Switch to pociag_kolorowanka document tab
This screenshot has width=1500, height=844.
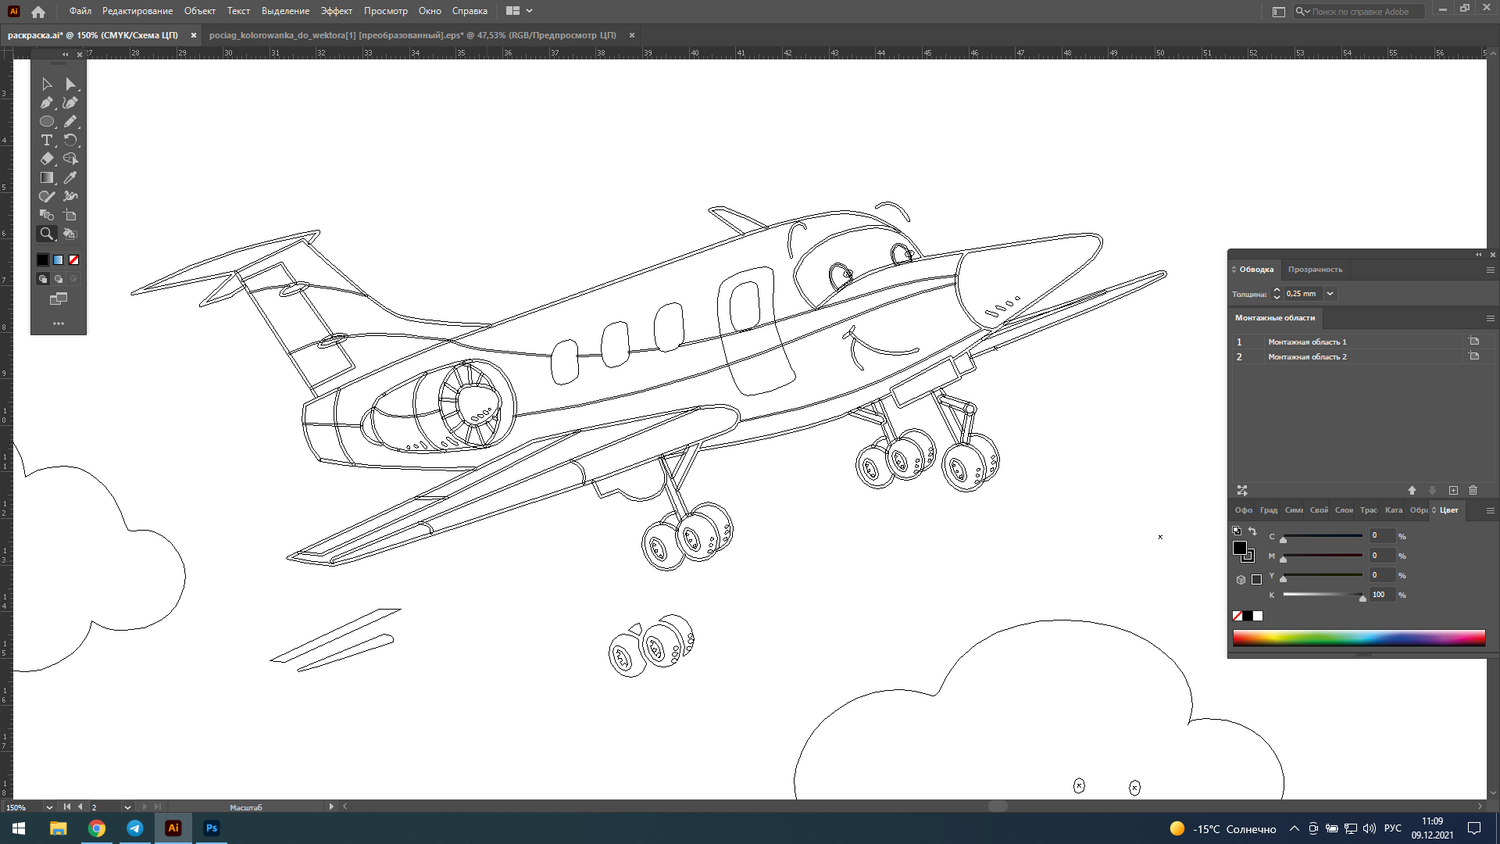(x=412, y=35)
